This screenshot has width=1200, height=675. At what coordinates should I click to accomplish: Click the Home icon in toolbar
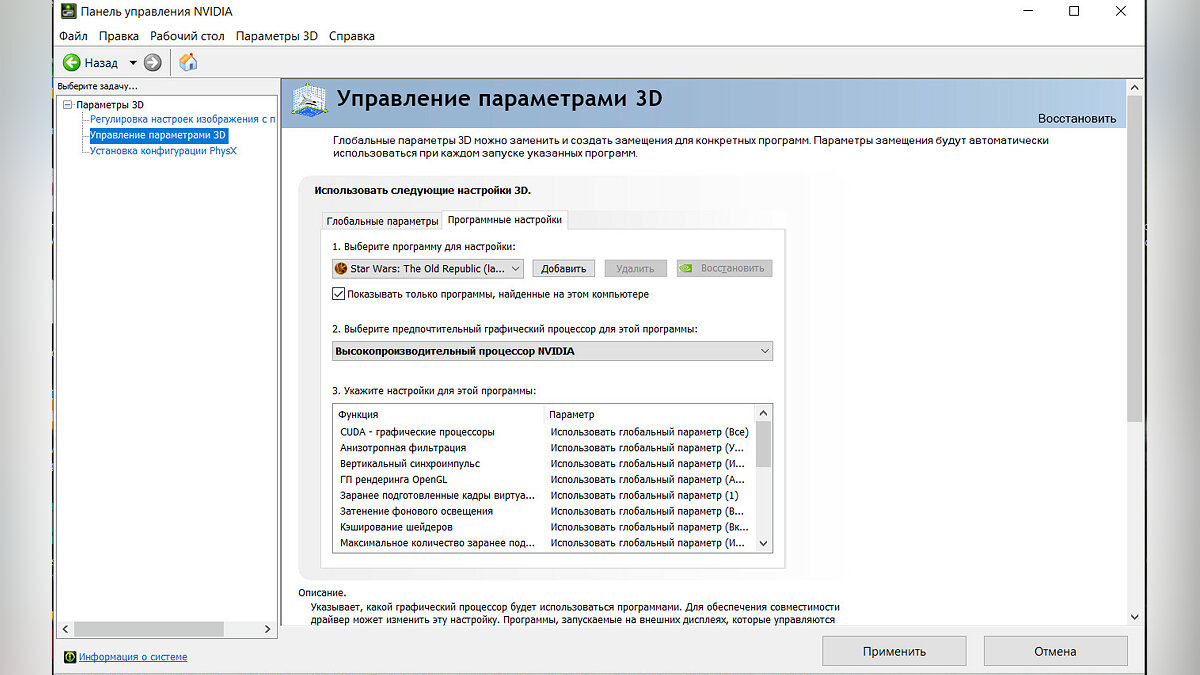[x=188, y=63]
